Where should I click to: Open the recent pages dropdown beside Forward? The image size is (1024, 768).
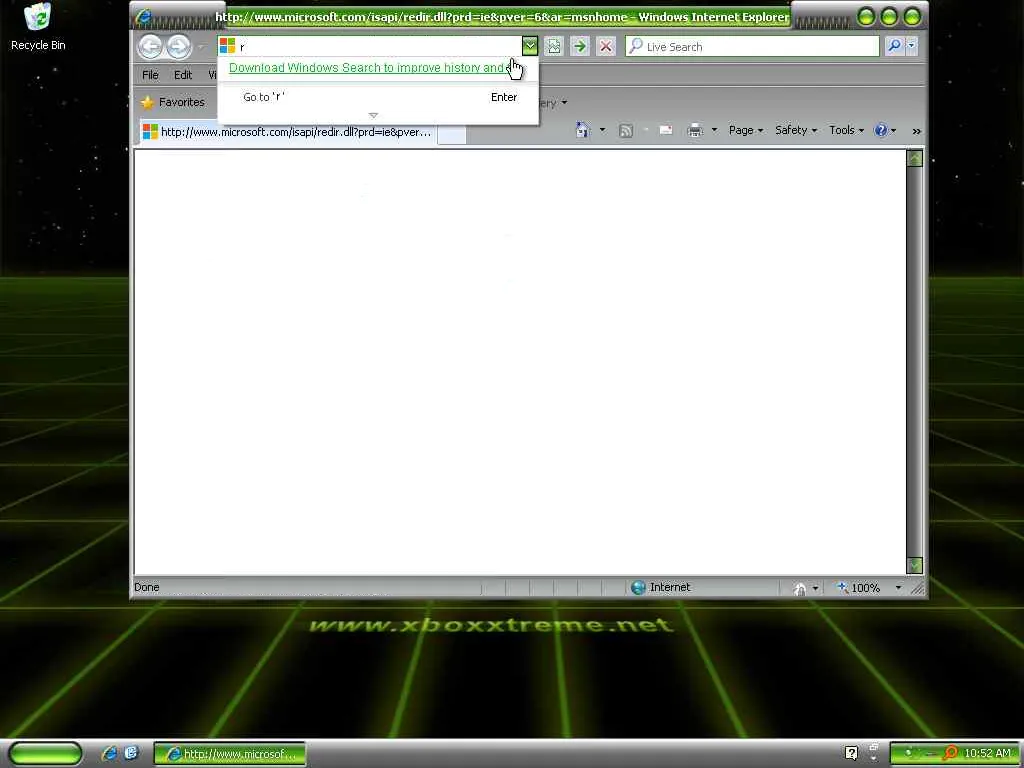201,47
